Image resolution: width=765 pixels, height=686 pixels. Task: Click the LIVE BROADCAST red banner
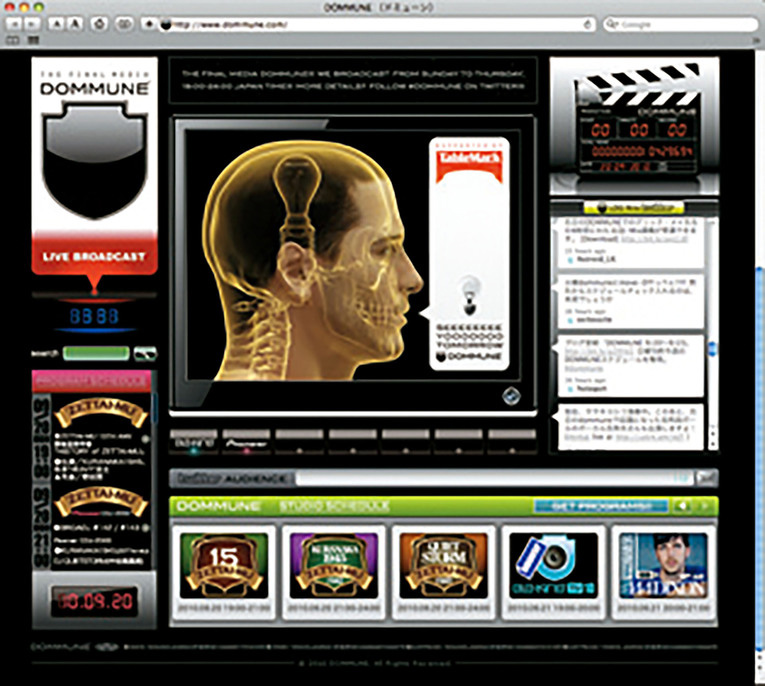[x=94, y=257]
